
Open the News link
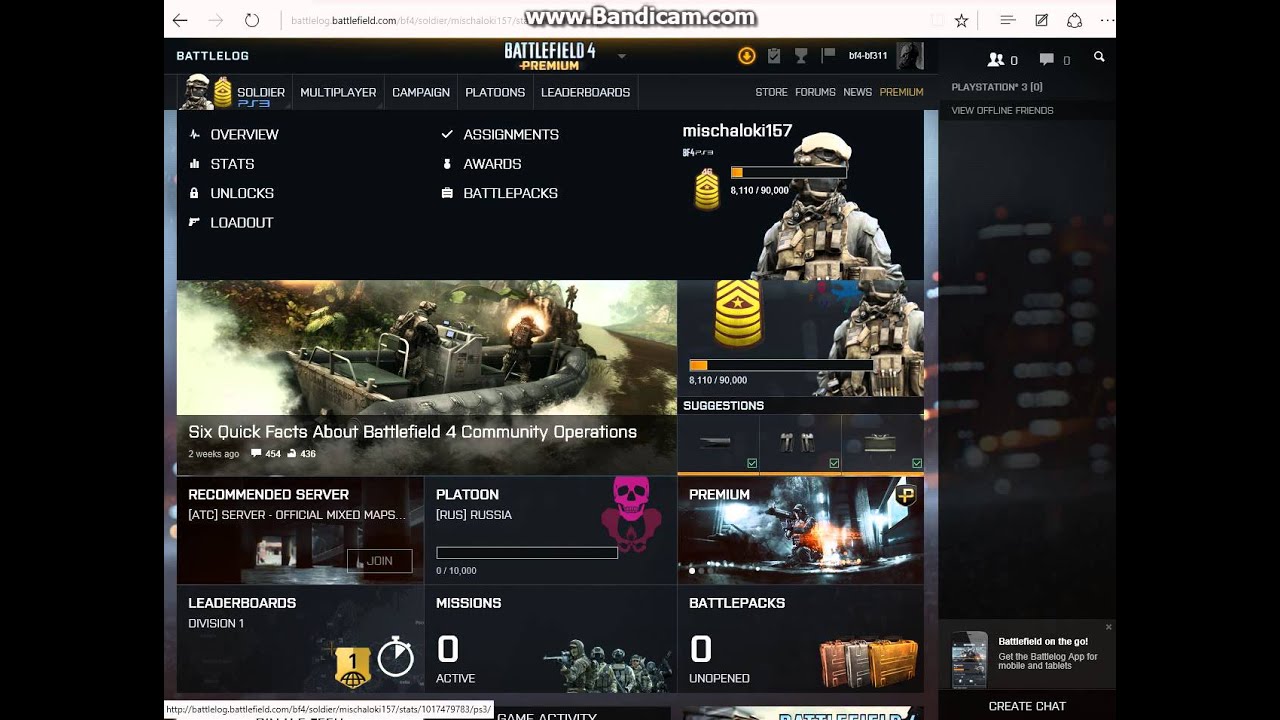click(x=857, y=92)
